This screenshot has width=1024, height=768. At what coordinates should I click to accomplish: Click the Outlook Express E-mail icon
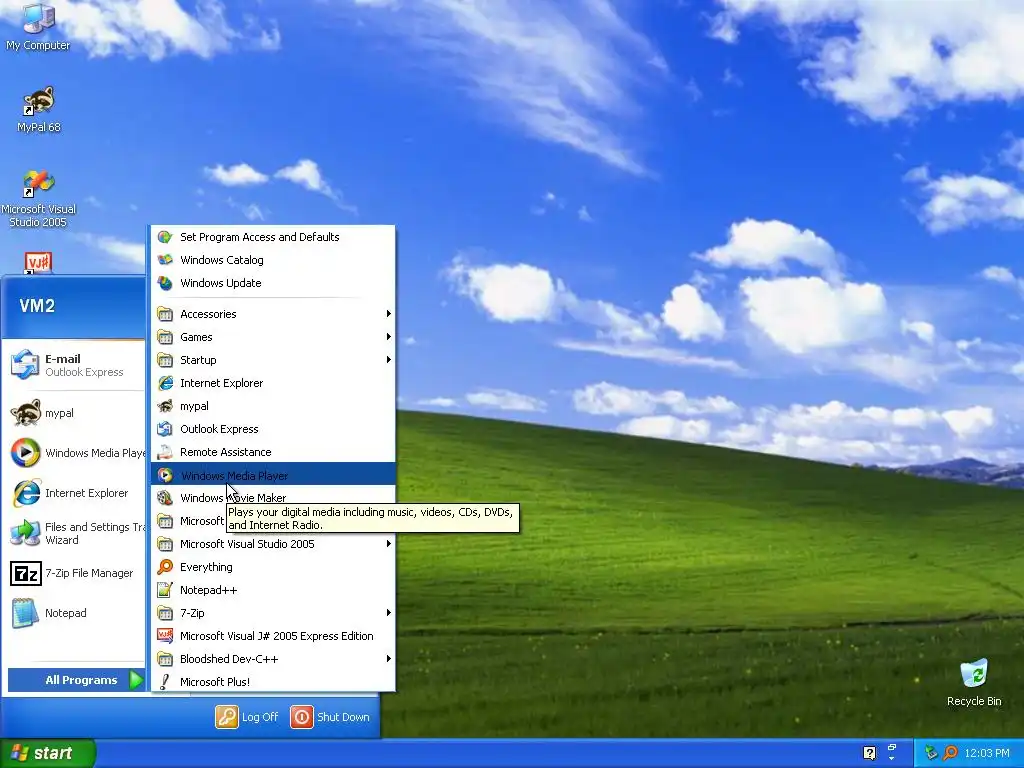click(x=25, y=364)
